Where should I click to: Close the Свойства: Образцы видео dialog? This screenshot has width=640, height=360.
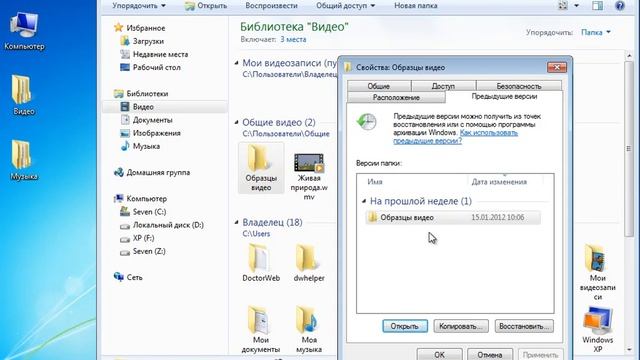coord(557,67)
